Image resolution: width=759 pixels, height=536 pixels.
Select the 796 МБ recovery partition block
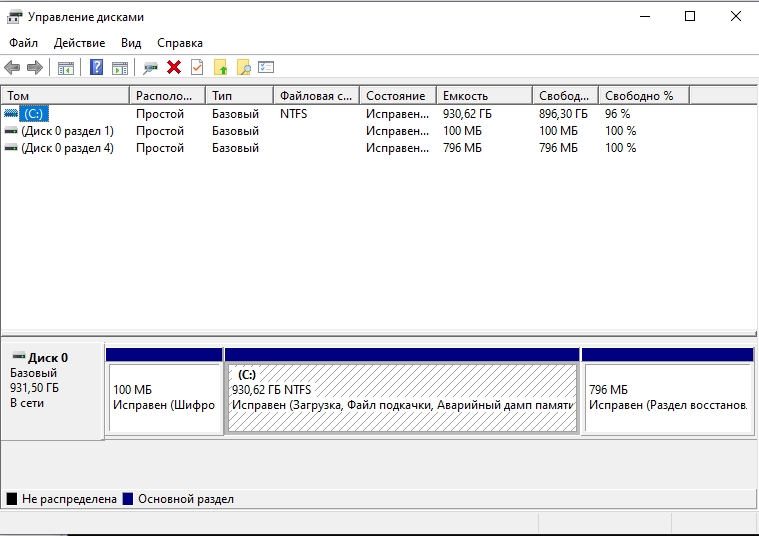(x=667, y=397)
